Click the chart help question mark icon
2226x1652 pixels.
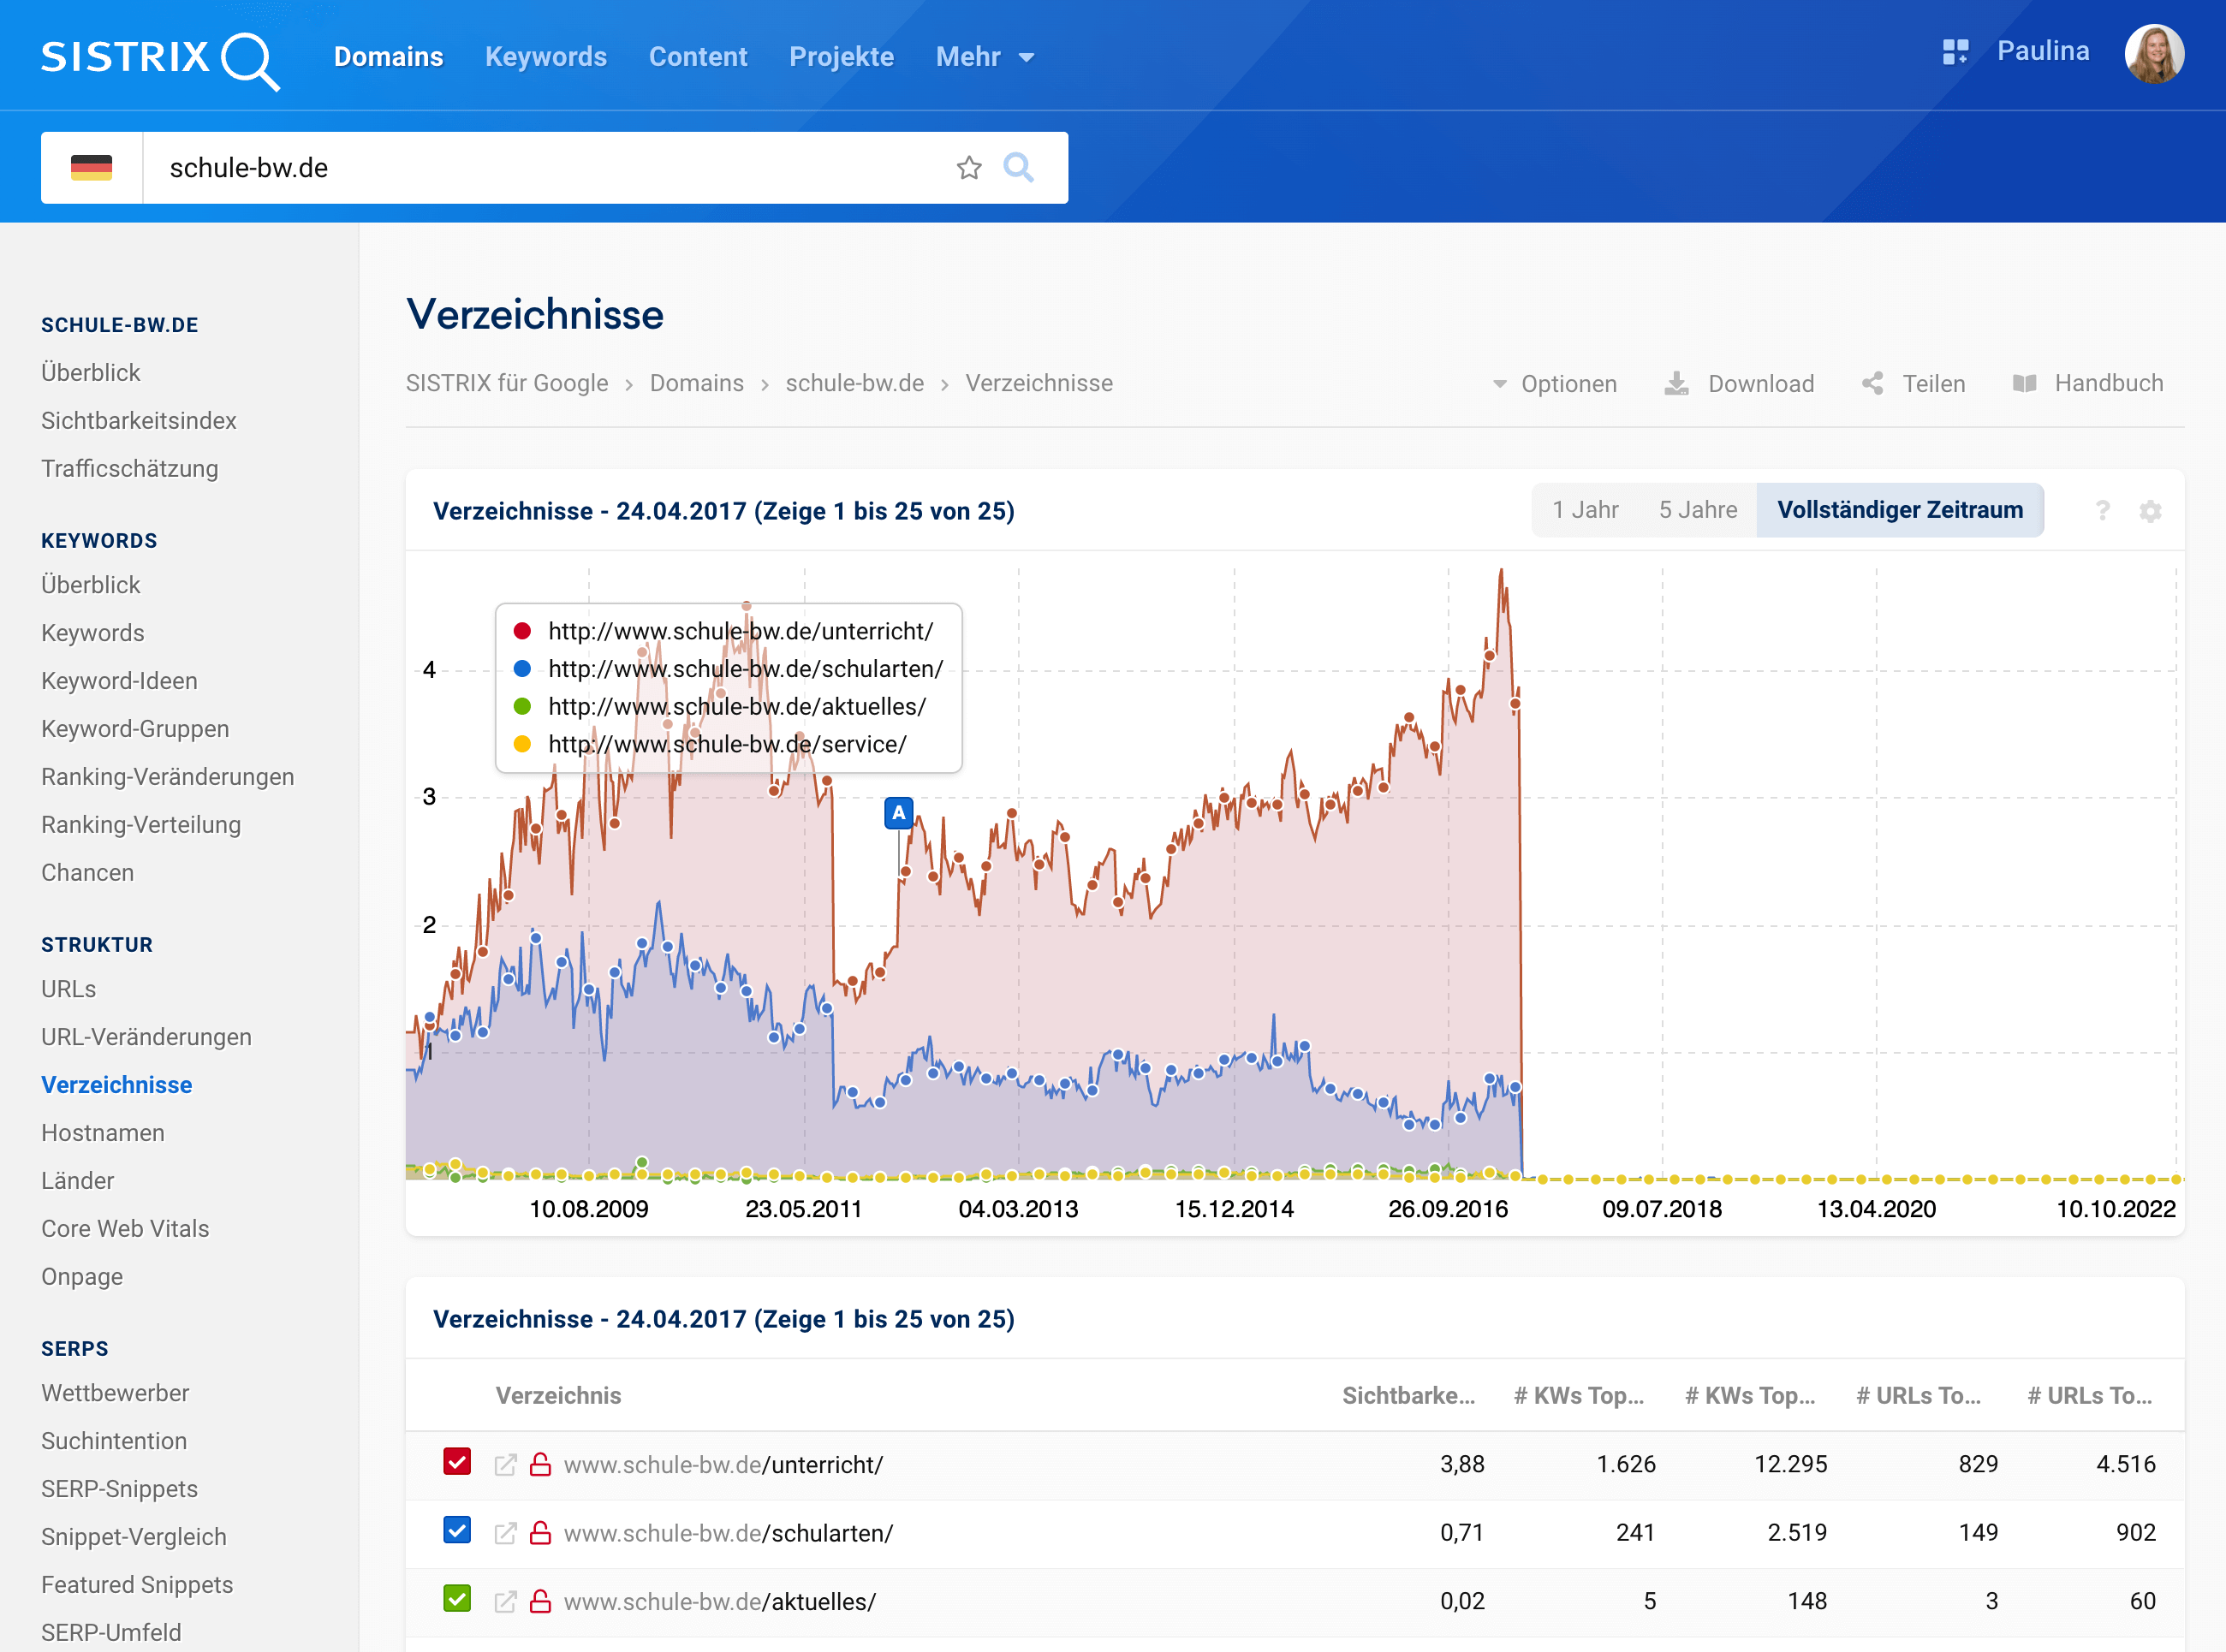pyautogui.click(x=2102, y=511)
